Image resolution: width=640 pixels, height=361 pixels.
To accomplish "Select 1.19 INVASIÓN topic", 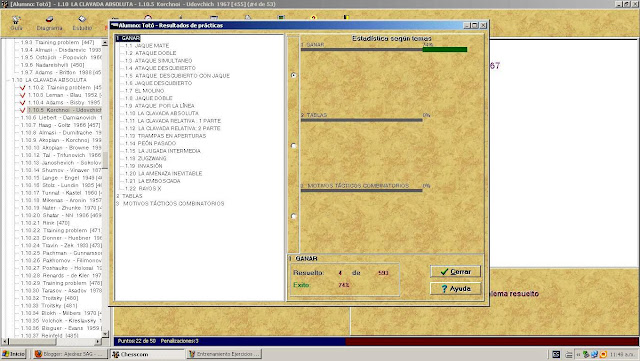I will point(144,166).
